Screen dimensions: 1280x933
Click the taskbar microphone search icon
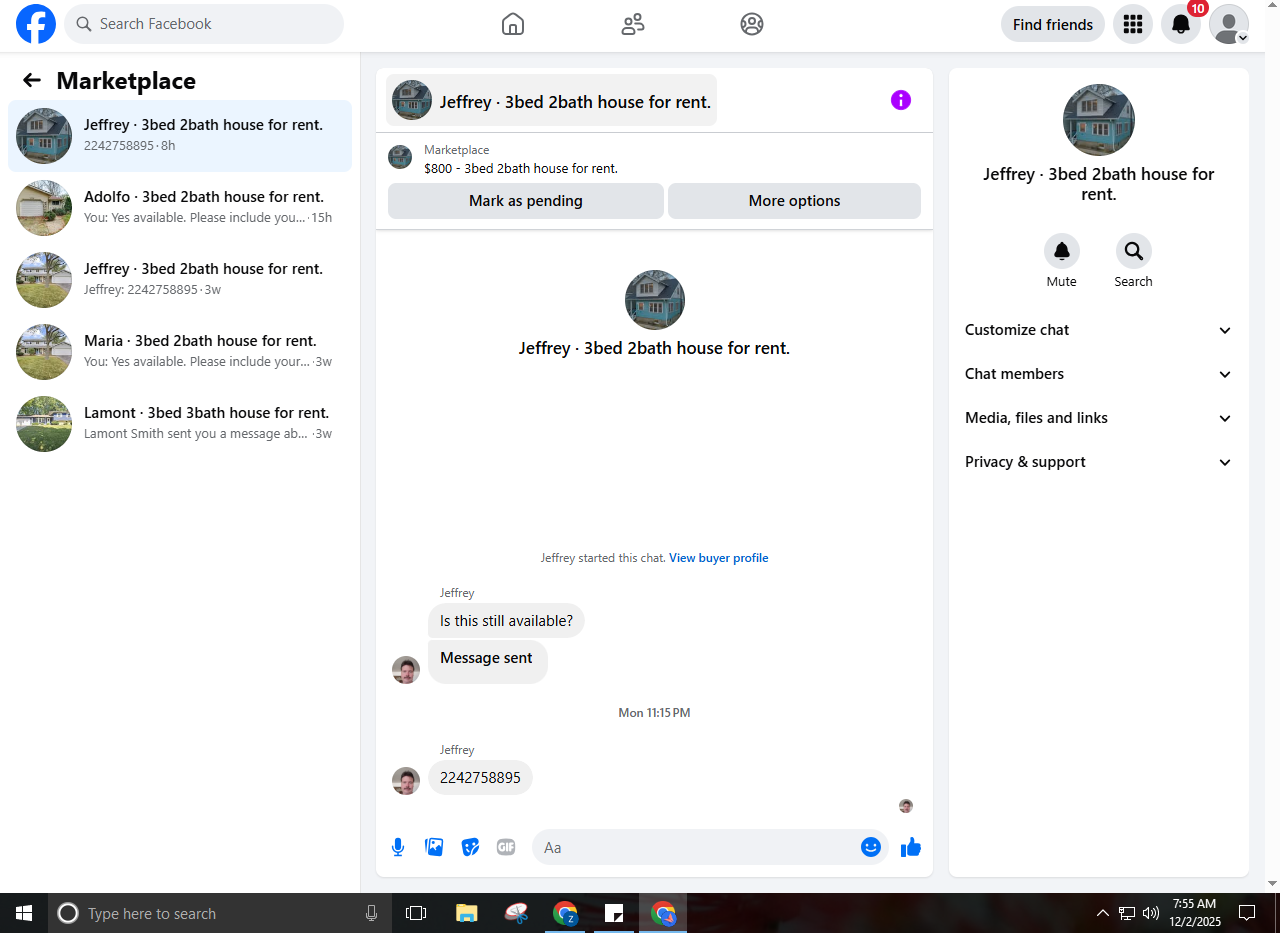(x=371, y=913)
